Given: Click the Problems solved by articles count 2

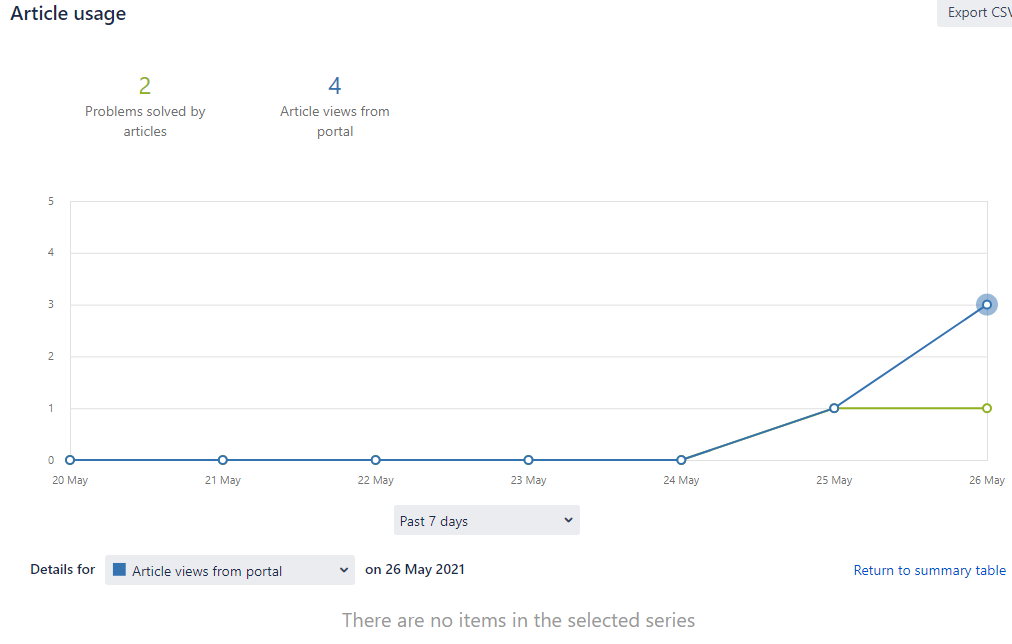Looking at the screenshot, I should pos(145,86).
